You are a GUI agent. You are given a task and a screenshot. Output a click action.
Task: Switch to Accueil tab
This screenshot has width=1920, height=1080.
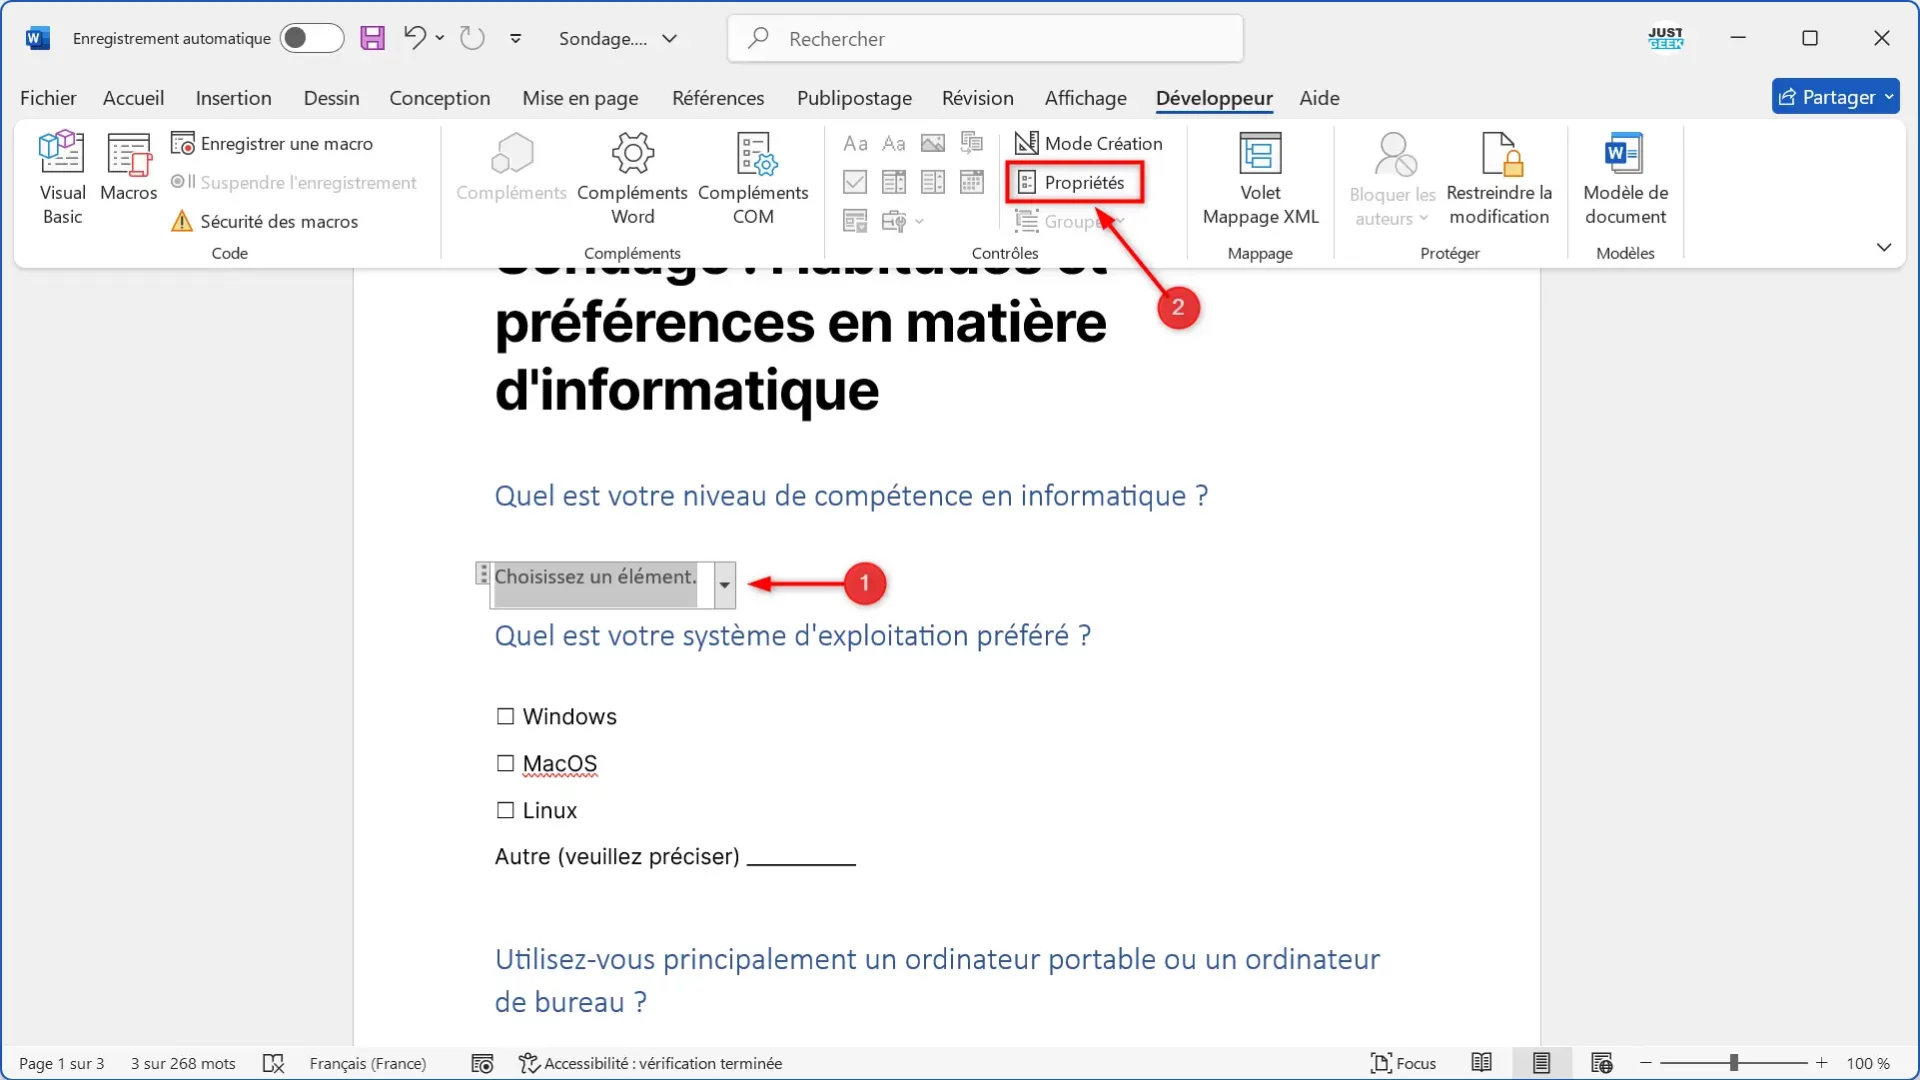(x=133, y=98)
